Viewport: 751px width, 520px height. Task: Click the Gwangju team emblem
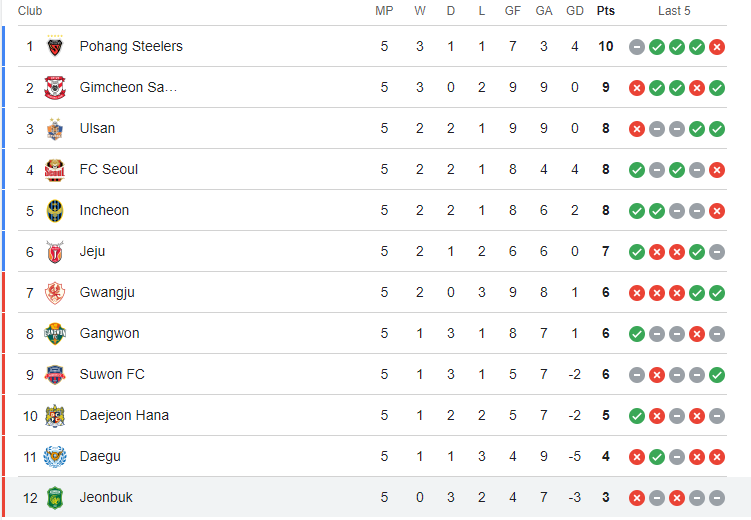[55, 293]
